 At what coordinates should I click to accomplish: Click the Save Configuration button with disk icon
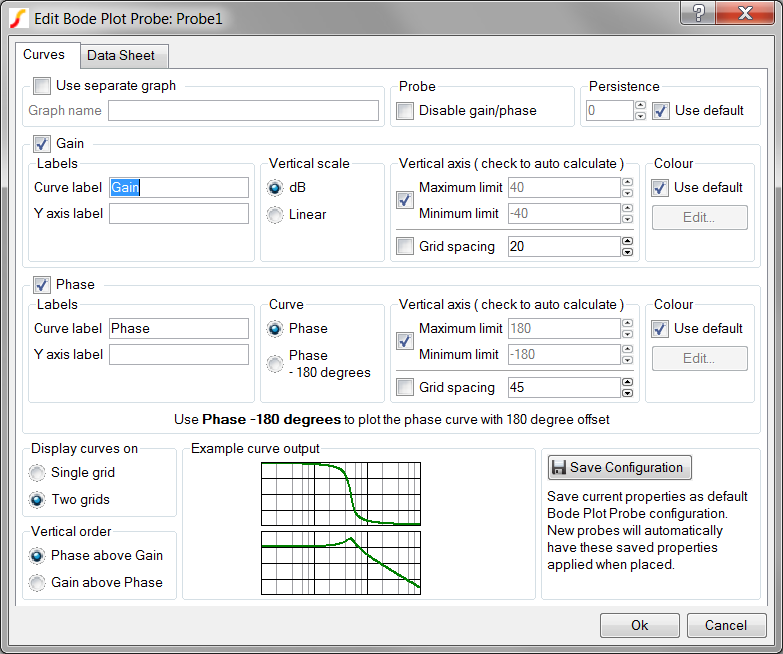pos(619,467)
